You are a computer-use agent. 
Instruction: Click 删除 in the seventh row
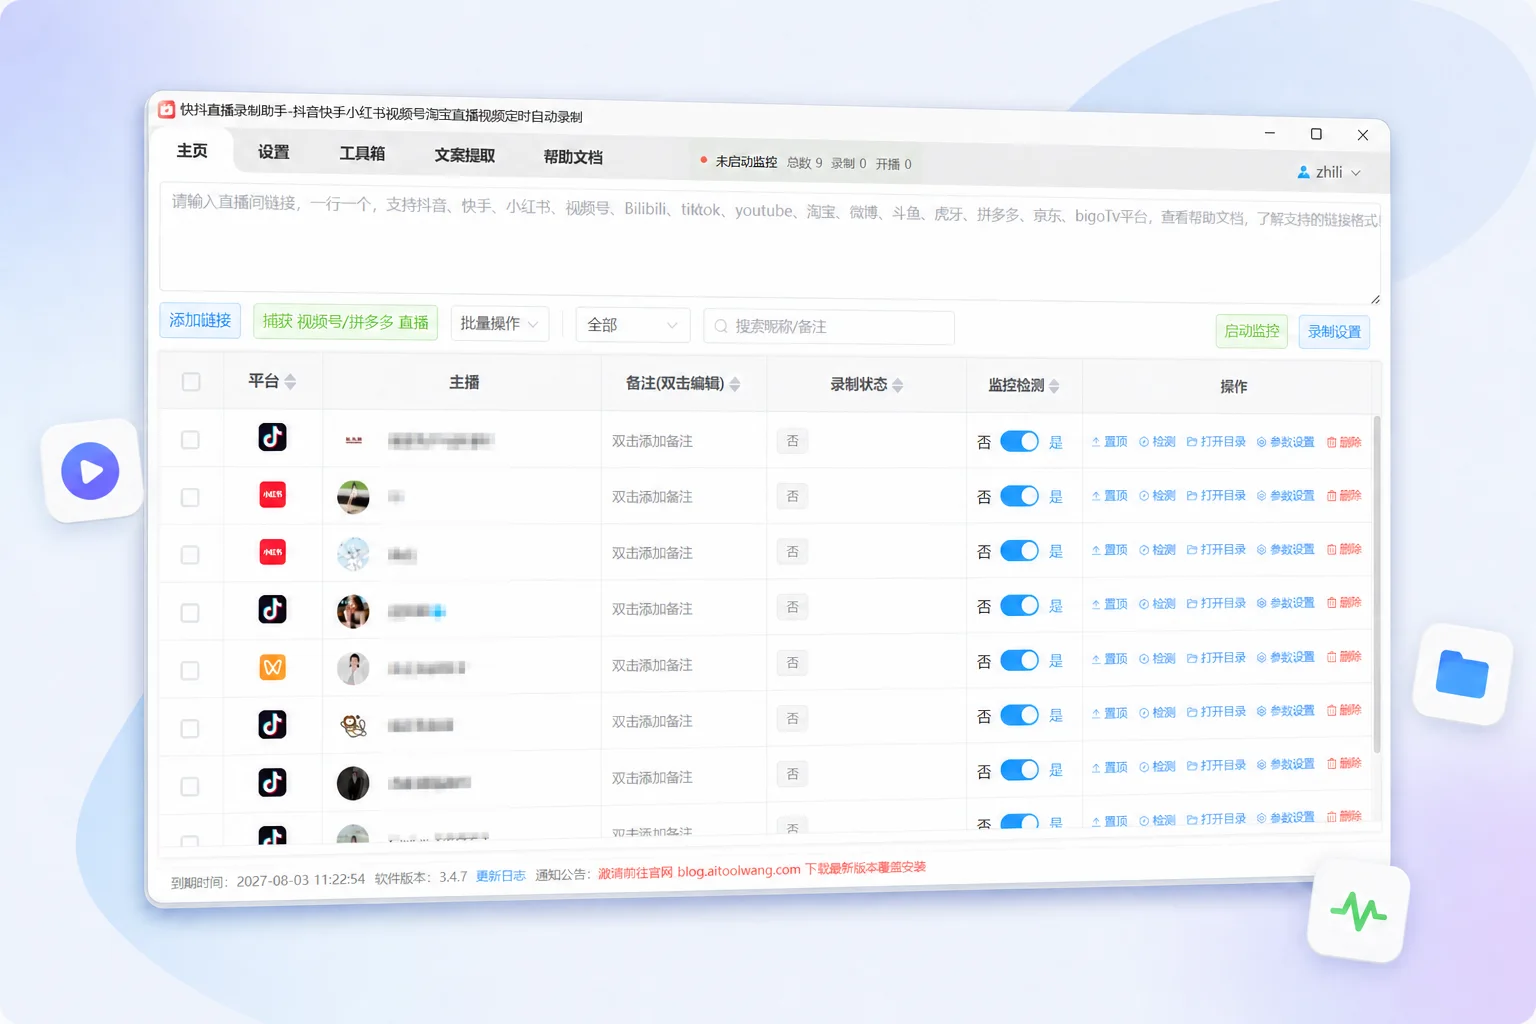click(x=1344, y=763)
